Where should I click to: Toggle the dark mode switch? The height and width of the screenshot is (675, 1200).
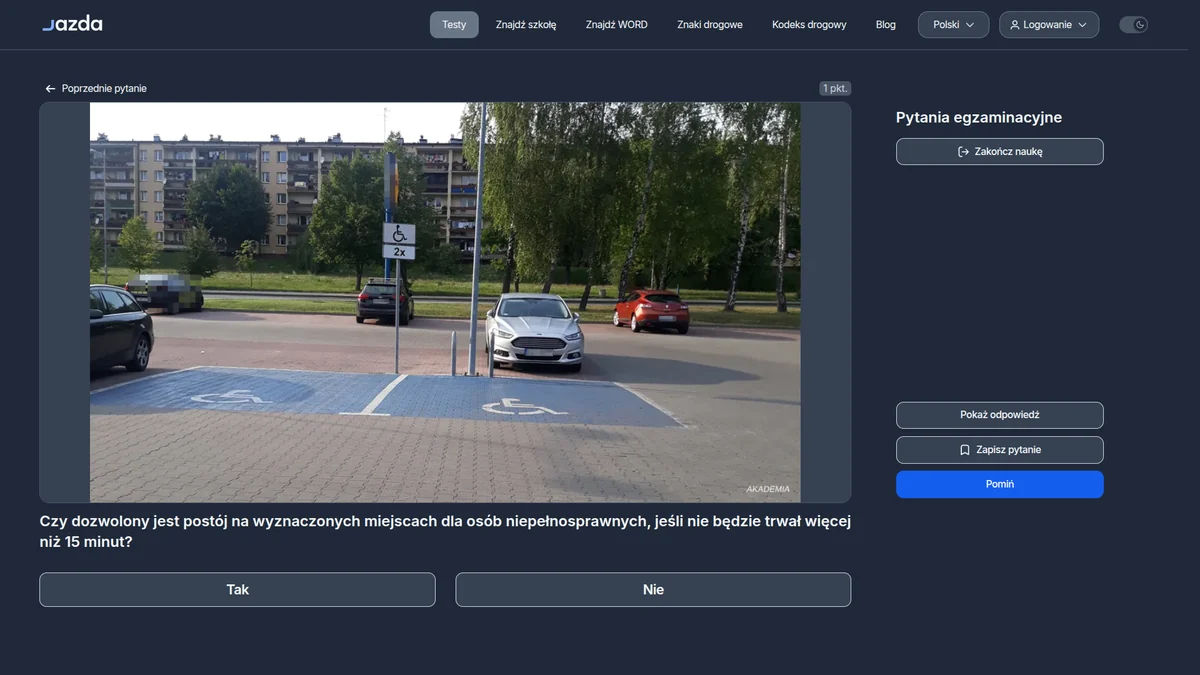1133,25
